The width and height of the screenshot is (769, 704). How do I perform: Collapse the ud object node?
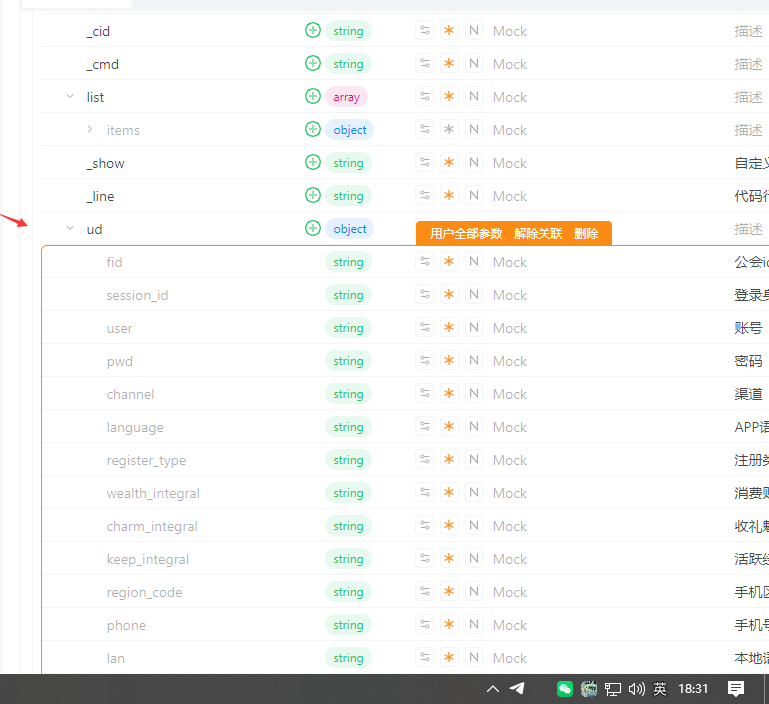coord(70,229)
